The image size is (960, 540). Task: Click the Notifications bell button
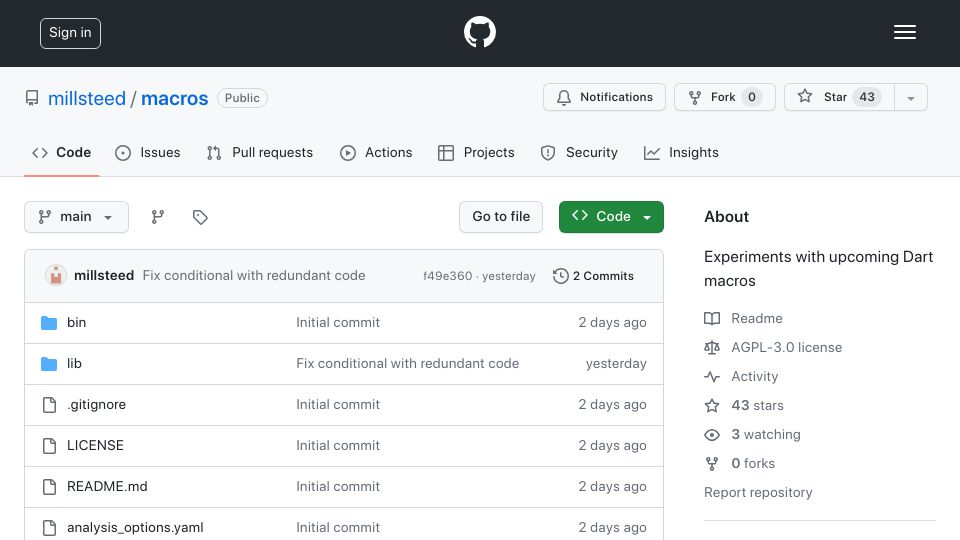point(604,97)
